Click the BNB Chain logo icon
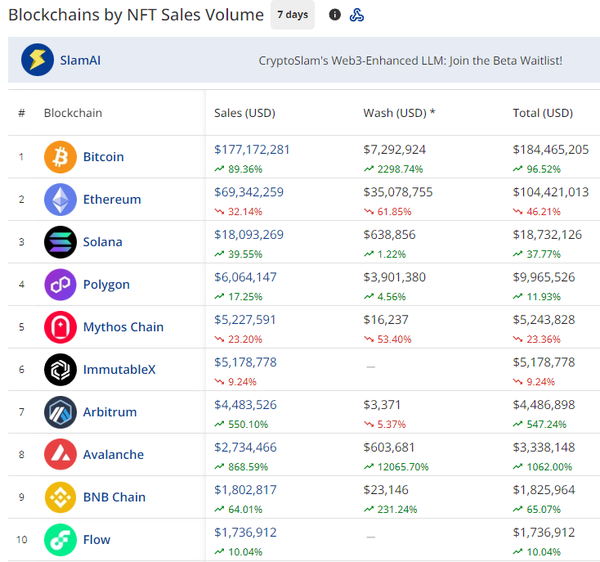 tap(60, 497)
